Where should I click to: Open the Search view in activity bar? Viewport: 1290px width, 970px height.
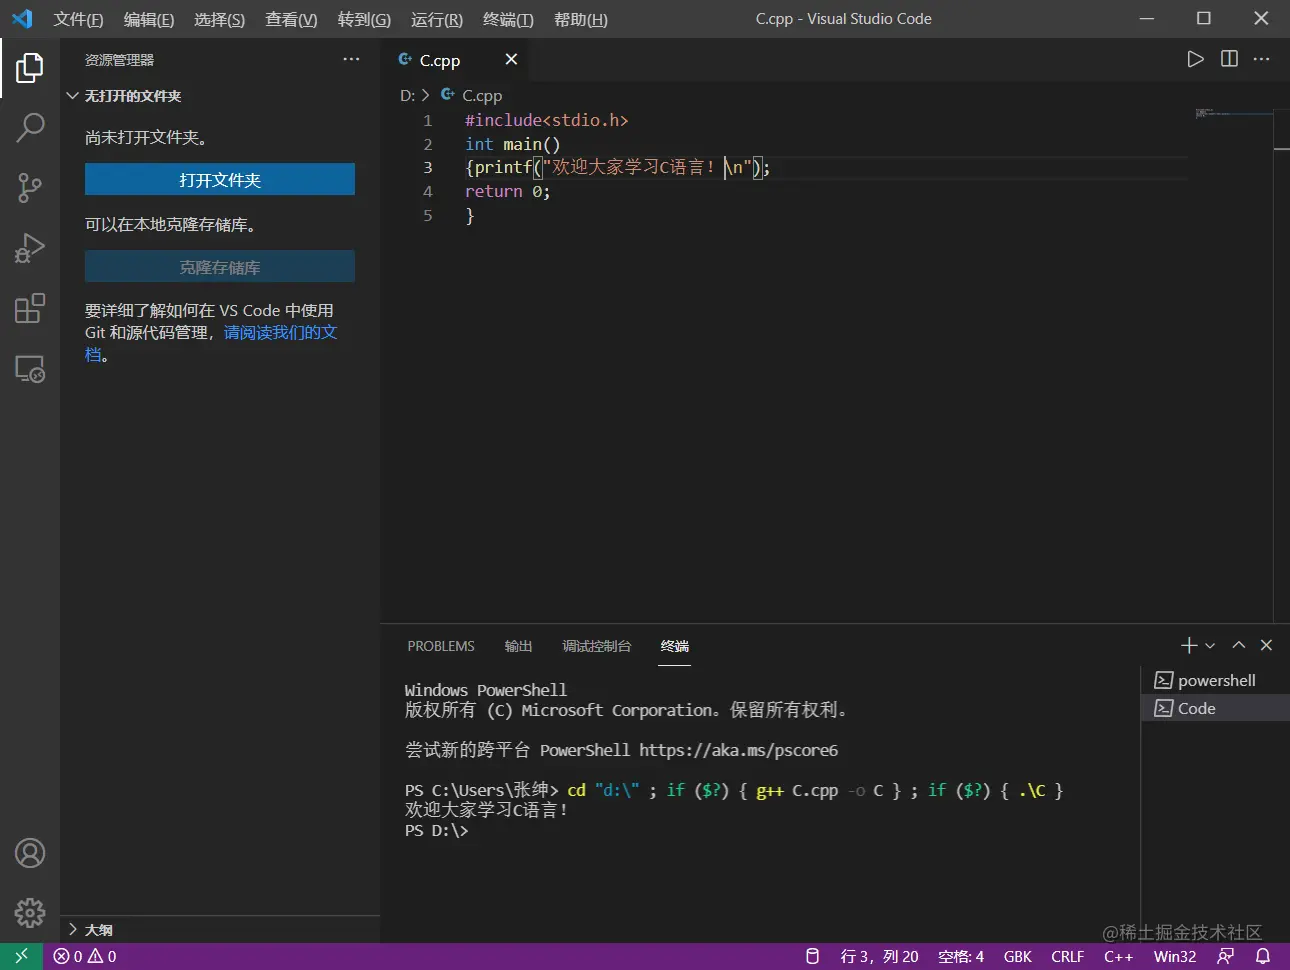(x=30, y=128)
